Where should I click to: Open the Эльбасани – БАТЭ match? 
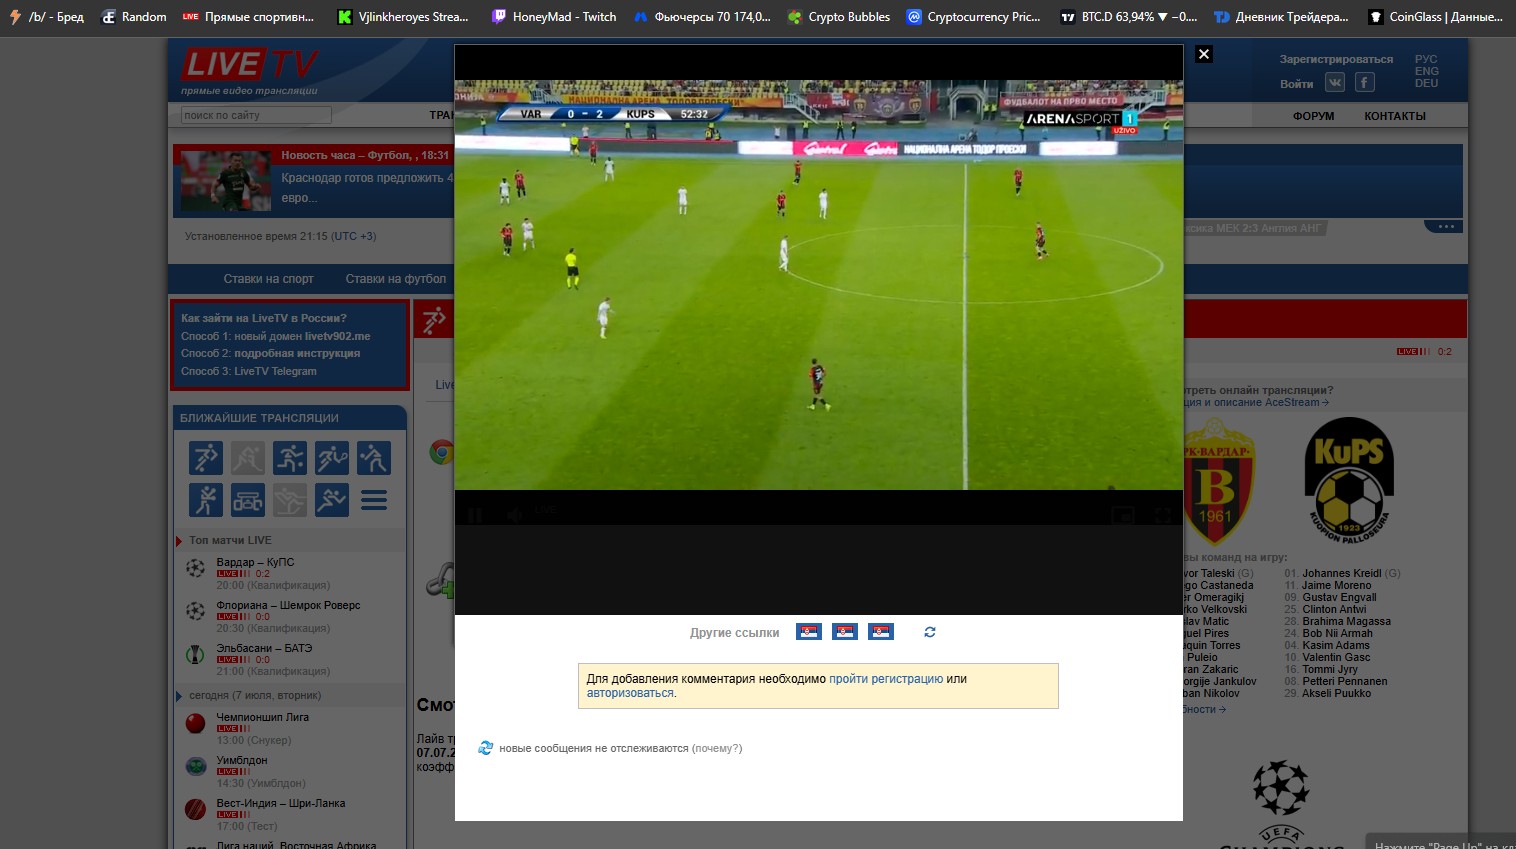(x=264, y=648)
